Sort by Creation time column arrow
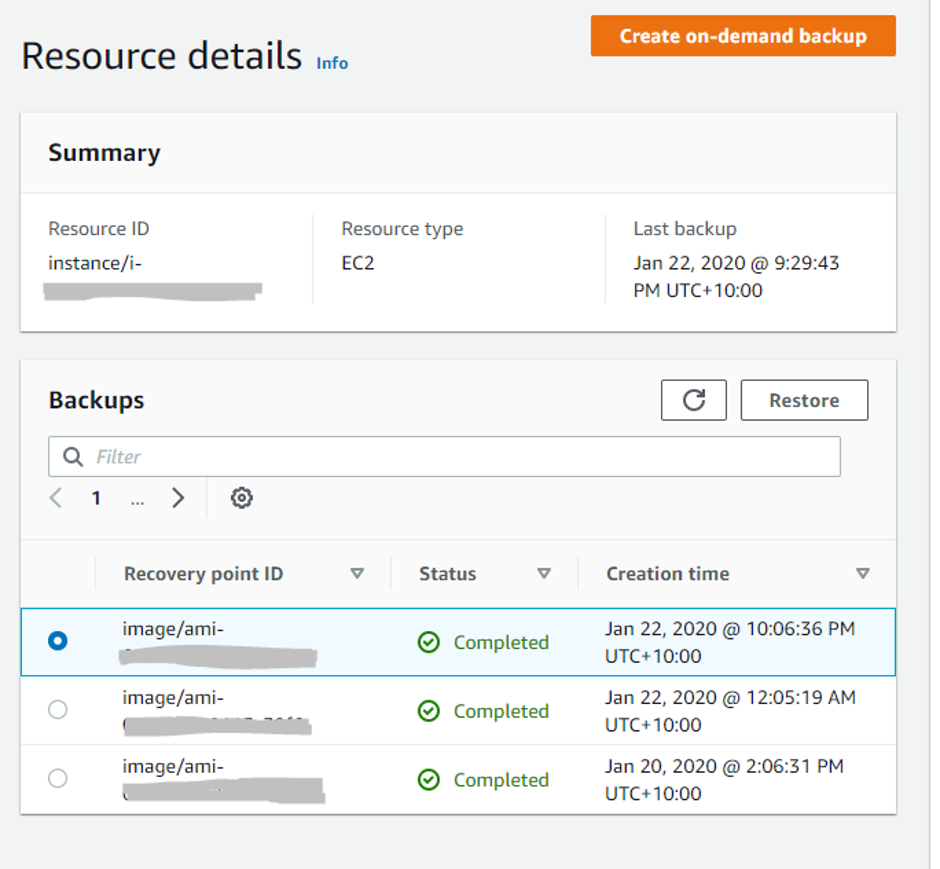 (x=863, y=574)
